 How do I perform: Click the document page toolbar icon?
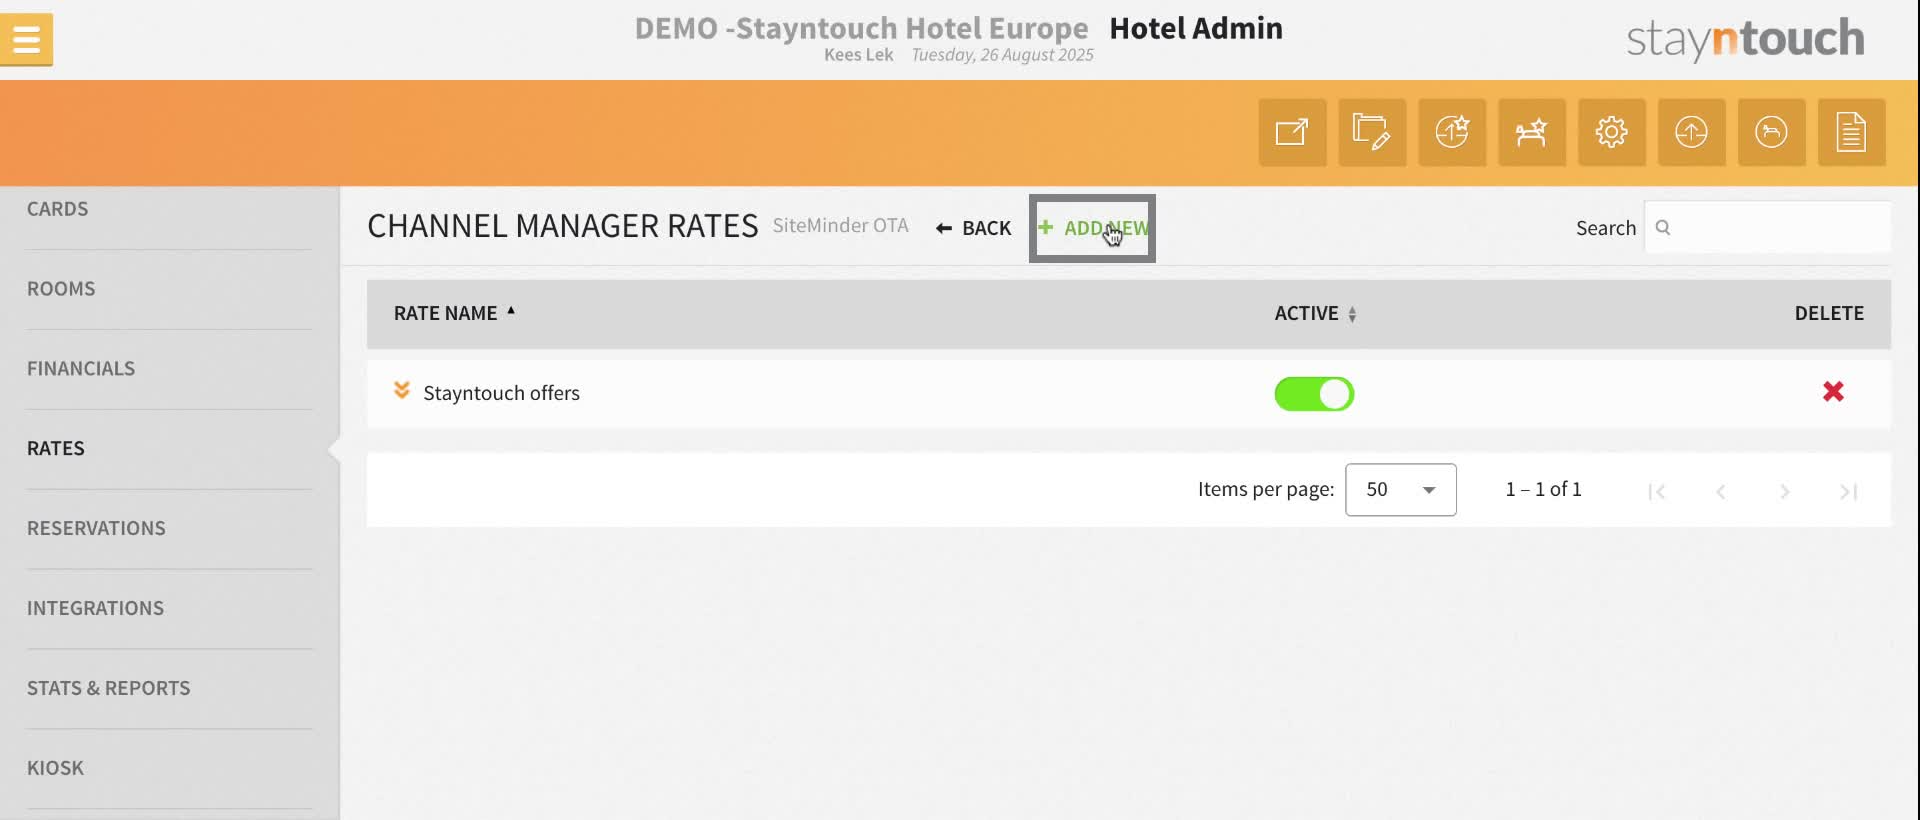click(x=1852, y=132)
